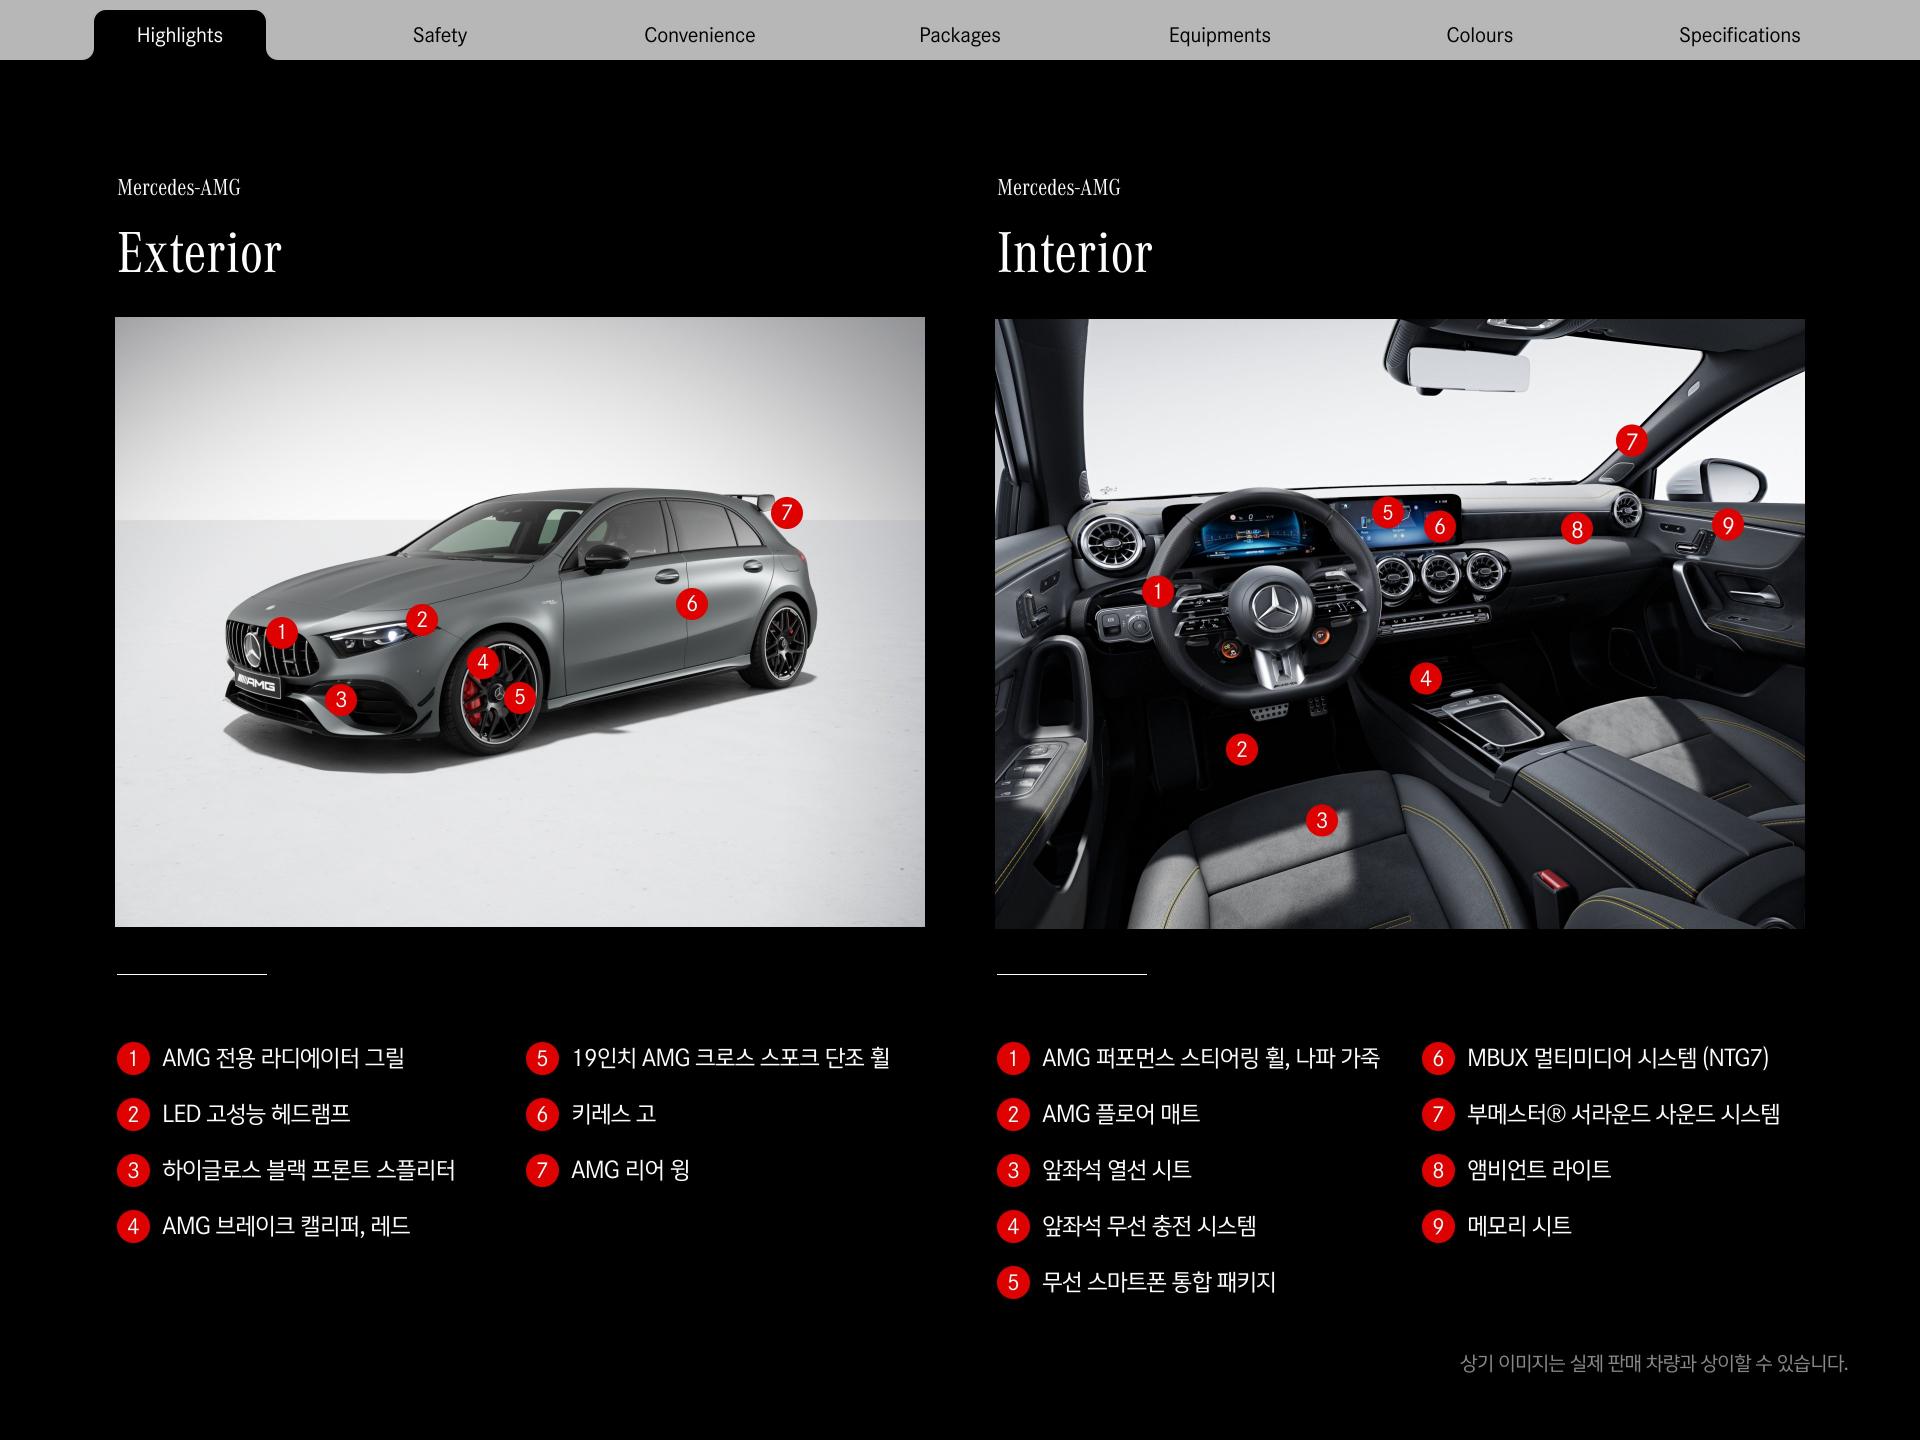Click the text 앞좌석 무선 충전 시스템

[1149, 1226]
